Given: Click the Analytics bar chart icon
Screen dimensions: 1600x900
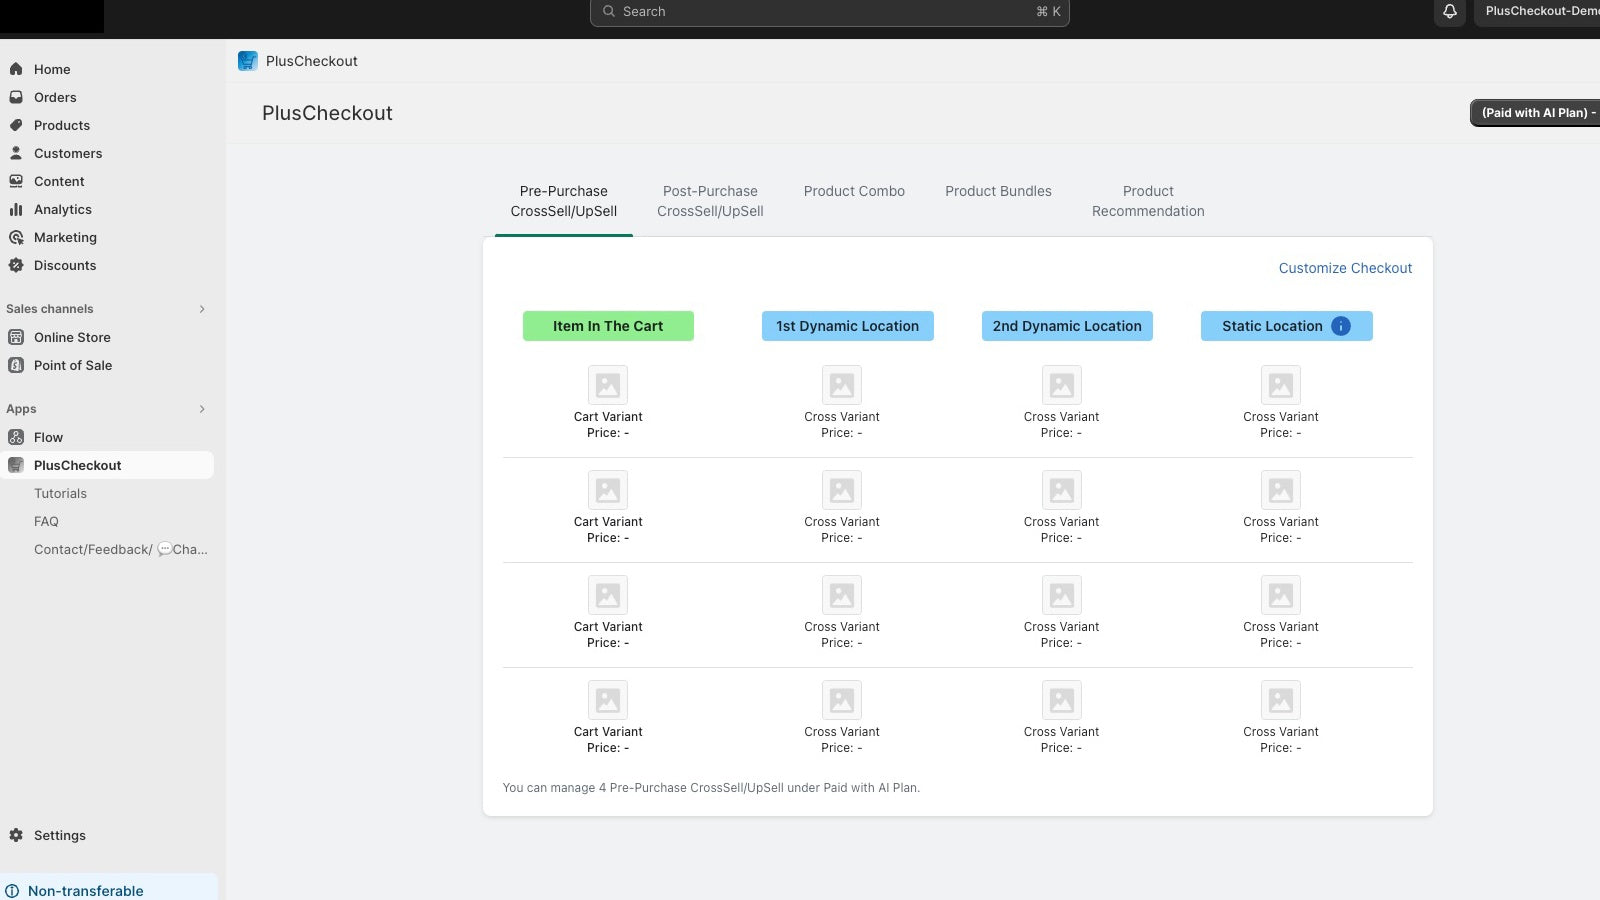Looking at the screenshot, I should pos(16,209).
